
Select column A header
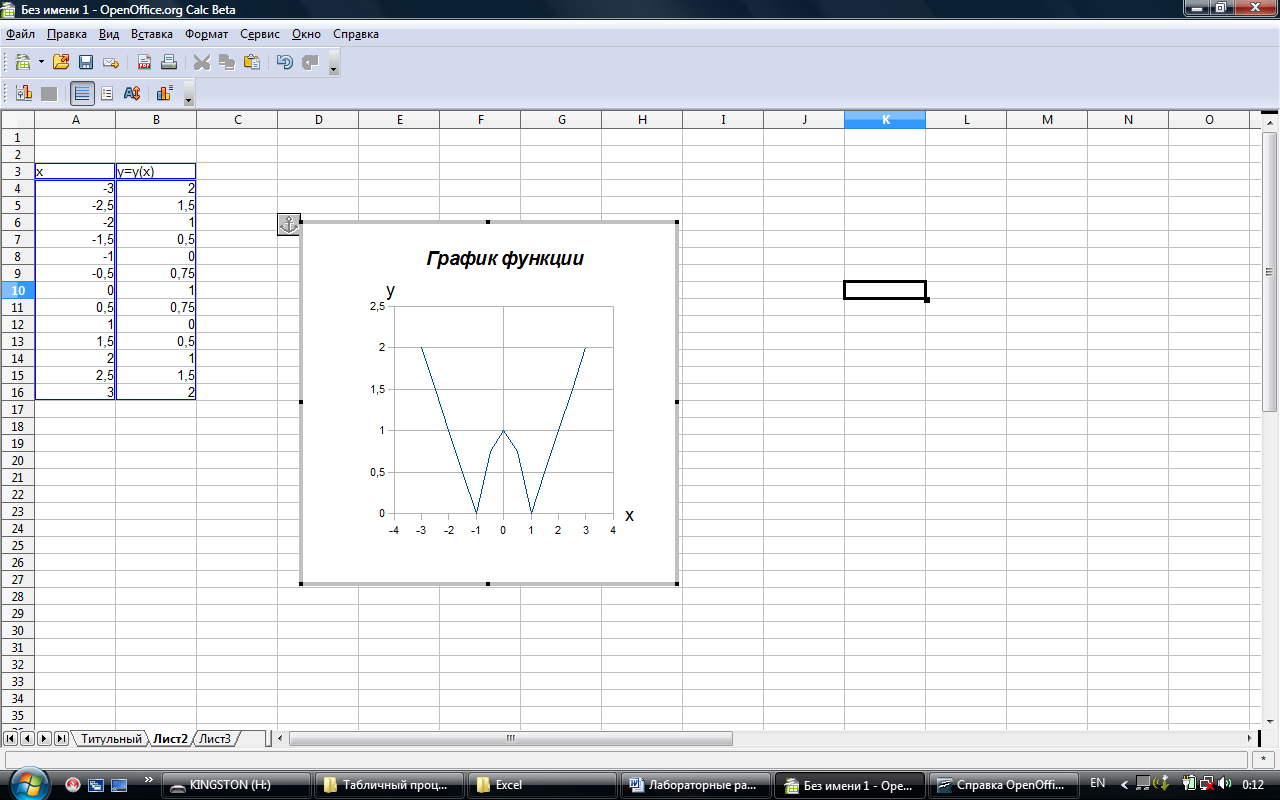(75, 120)
